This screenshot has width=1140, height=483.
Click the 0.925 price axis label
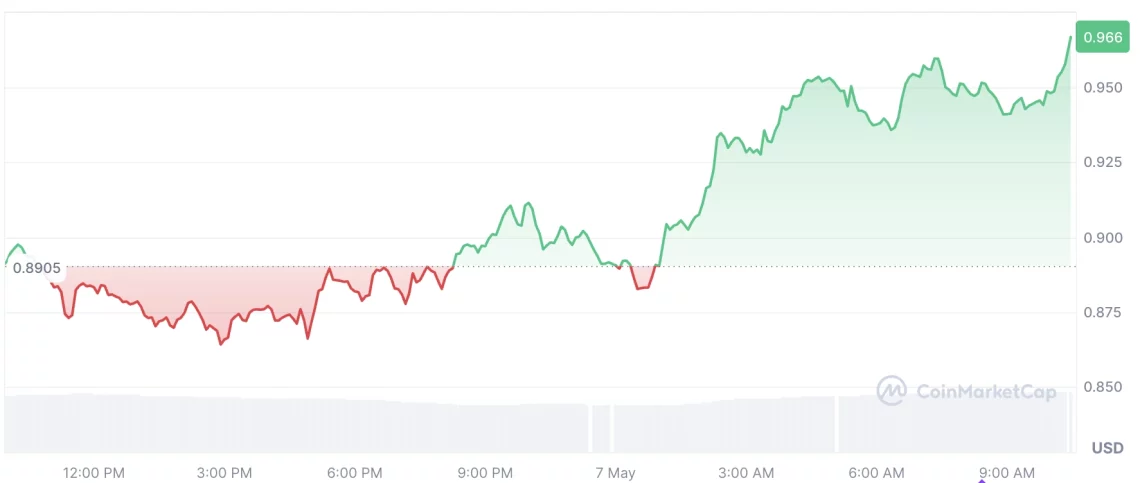click(1103, 162)
